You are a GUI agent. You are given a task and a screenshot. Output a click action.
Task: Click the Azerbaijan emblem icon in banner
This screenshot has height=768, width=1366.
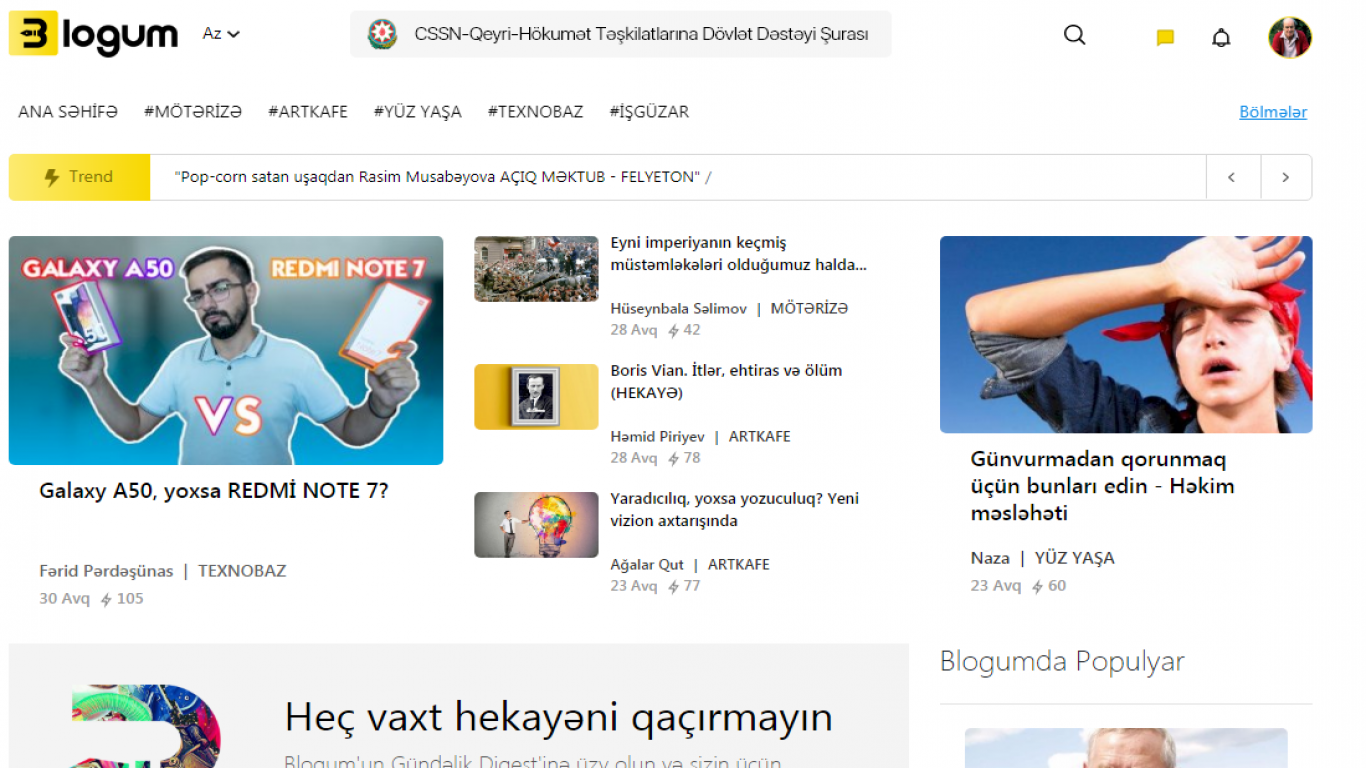(382, 35)
